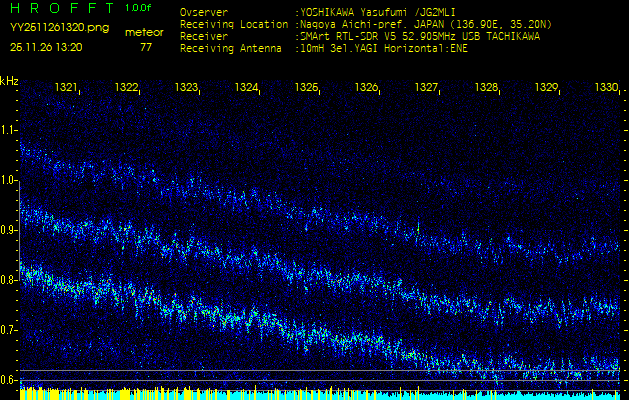Click the 0.6 frequency axis label
The height and width of the screenshot is (400, 629).
pos(9,380)
